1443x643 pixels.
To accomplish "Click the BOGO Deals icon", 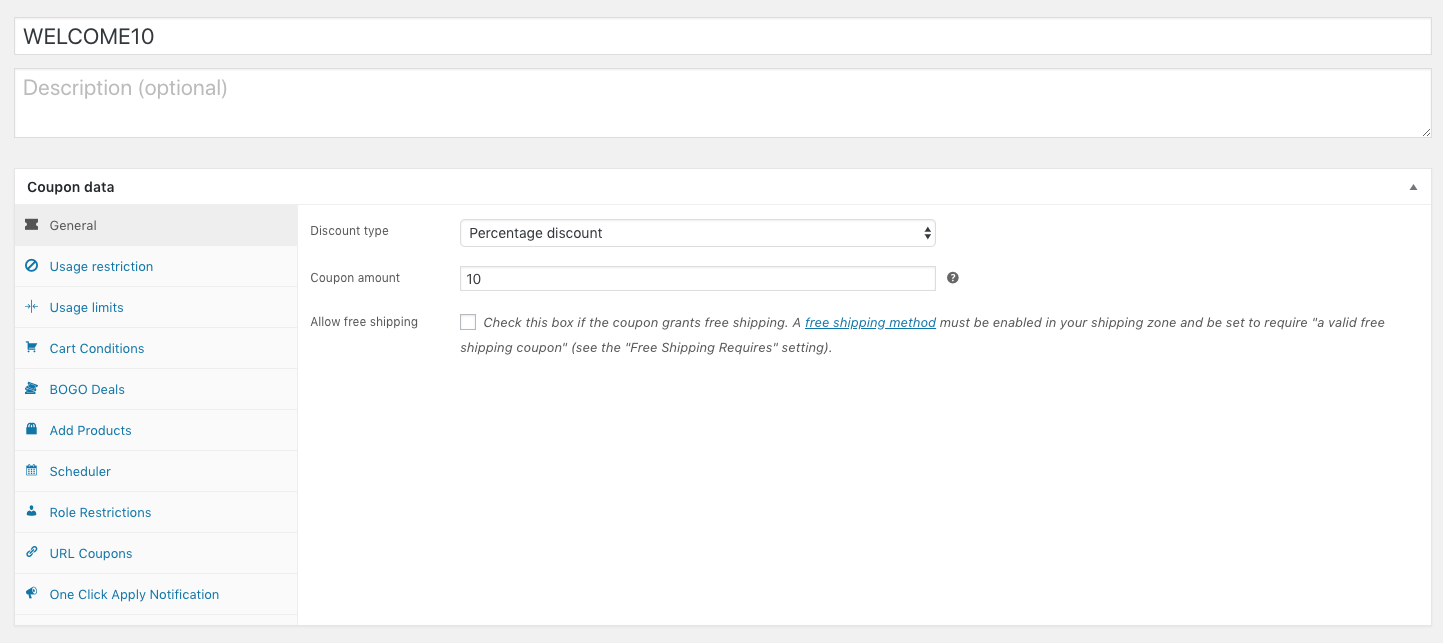I will (31, 389).
